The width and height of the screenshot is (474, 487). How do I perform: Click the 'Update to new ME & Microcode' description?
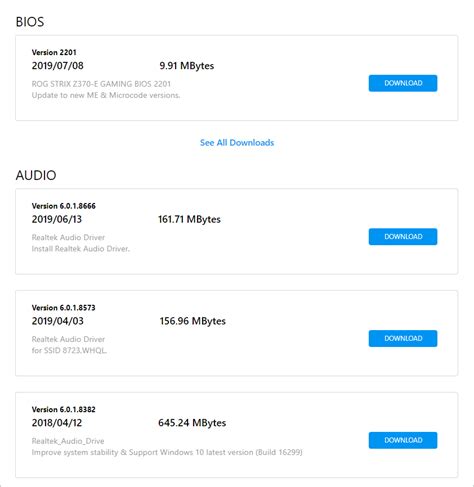(106, 95)
